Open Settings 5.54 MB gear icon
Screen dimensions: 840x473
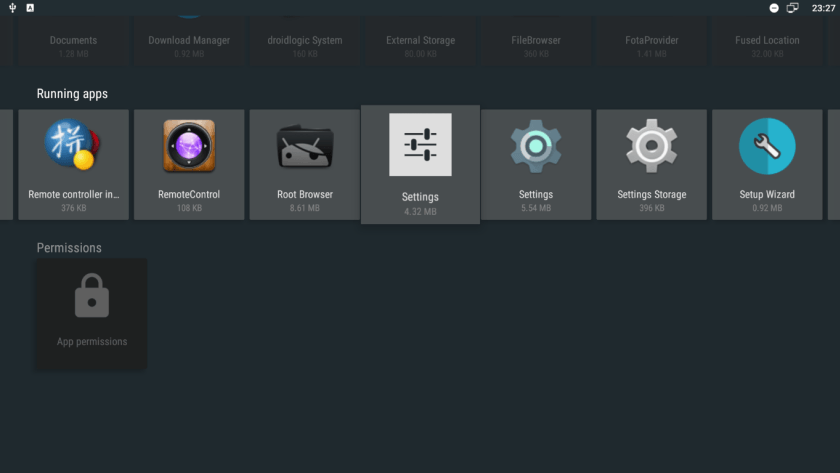(536, 146)
